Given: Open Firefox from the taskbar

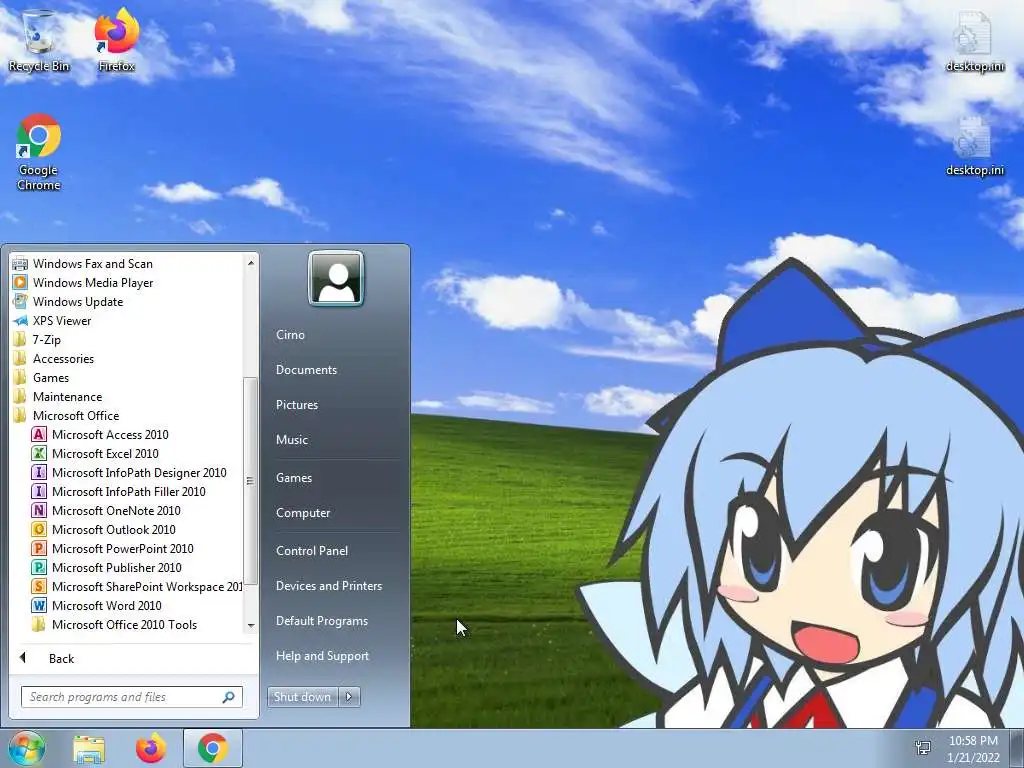Looking at the screenshot, I should (x=151, y=749).
